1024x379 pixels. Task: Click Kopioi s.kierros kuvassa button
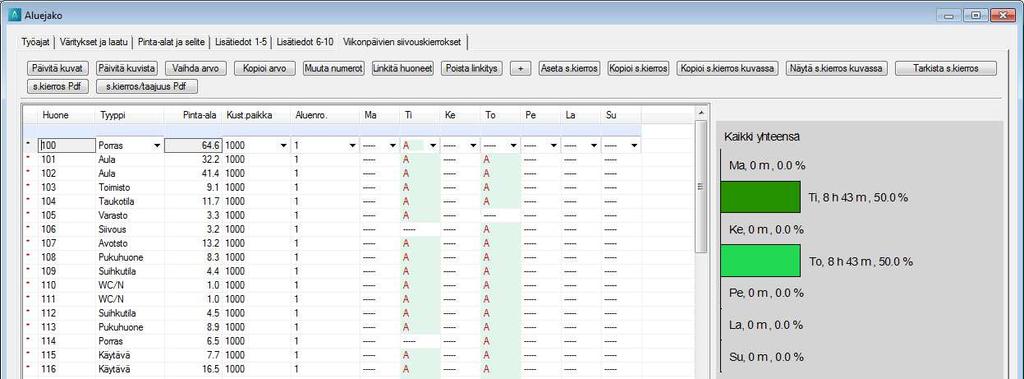point(728,69)
